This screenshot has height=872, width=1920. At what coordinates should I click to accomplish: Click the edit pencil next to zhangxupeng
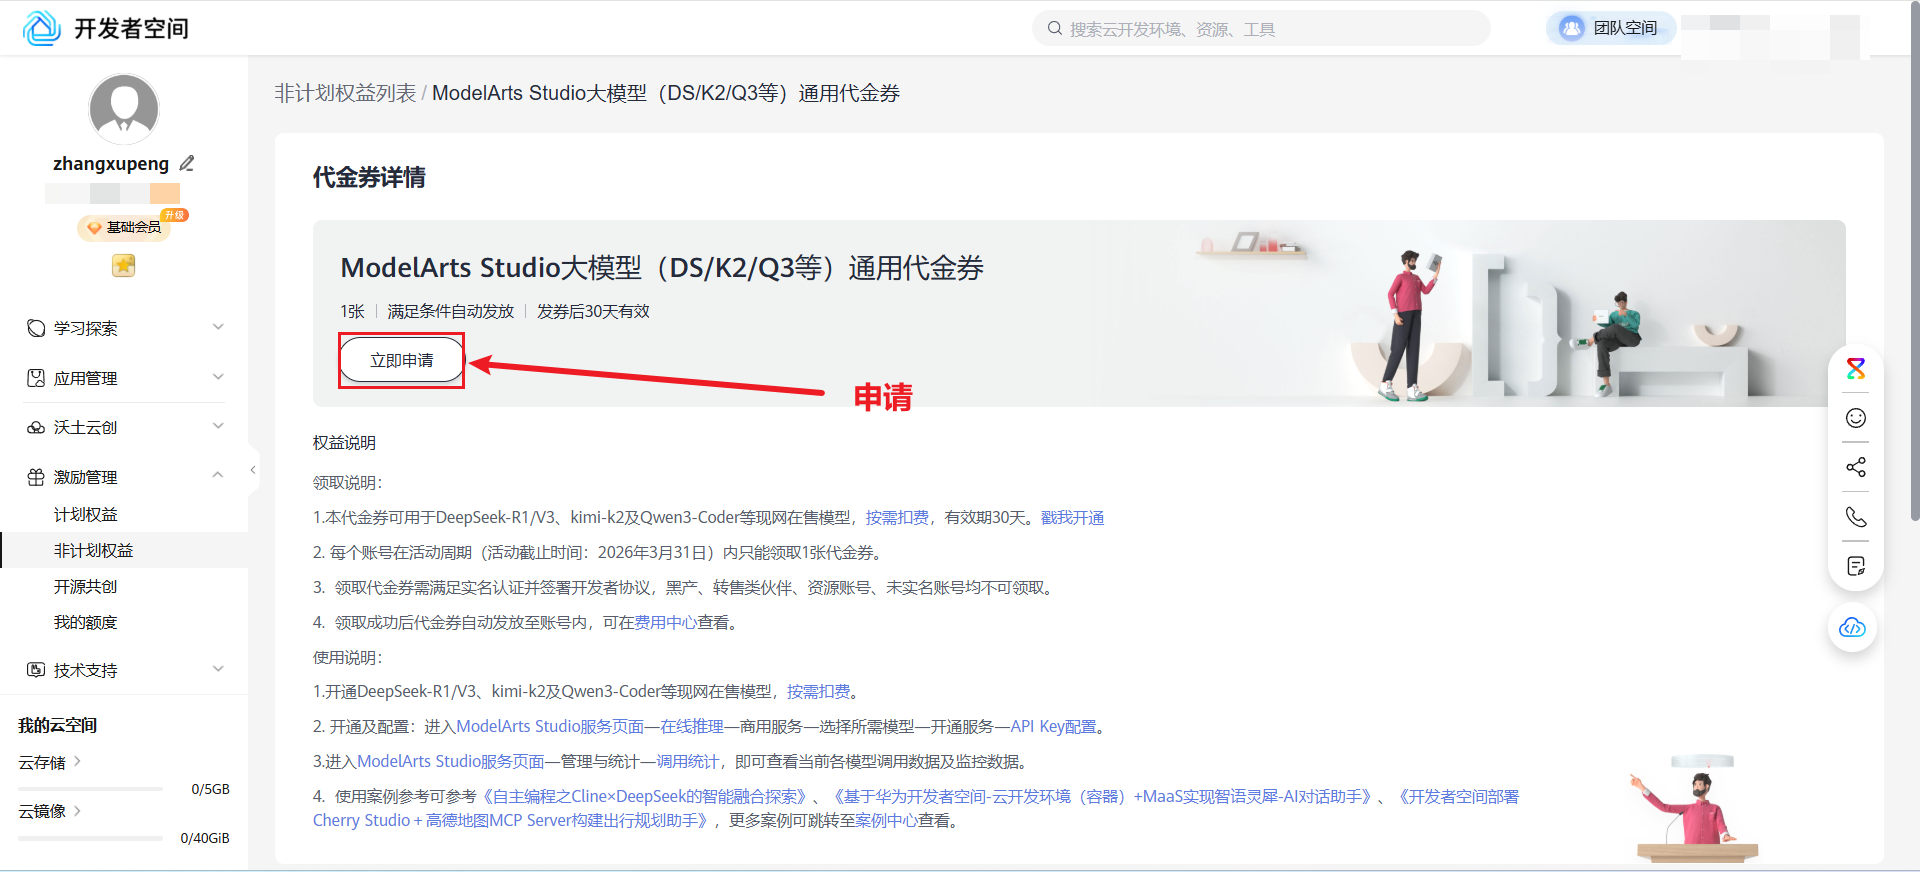[187, 163]
